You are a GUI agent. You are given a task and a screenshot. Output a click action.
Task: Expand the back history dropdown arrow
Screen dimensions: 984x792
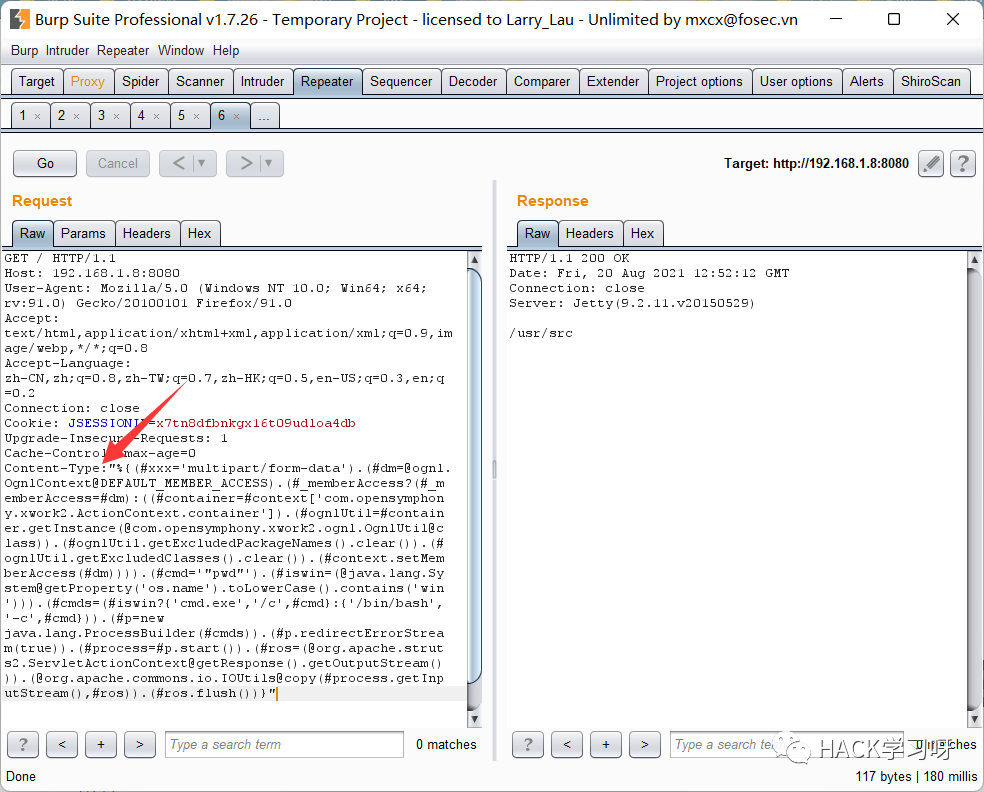(203, 164)
